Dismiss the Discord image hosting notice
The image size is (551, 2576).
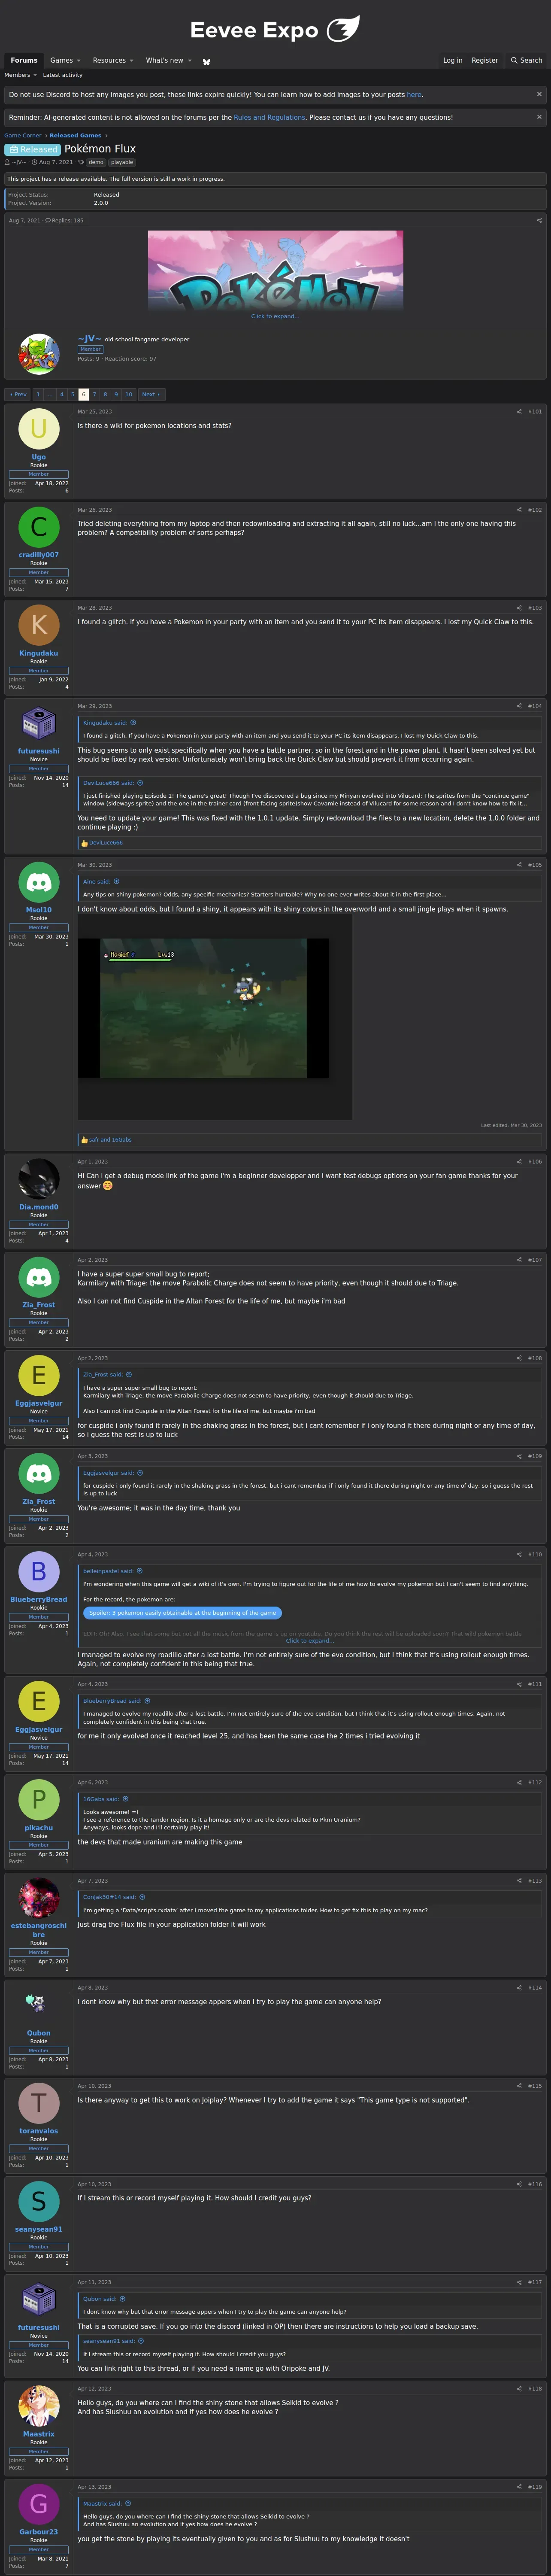coord(539,94)
